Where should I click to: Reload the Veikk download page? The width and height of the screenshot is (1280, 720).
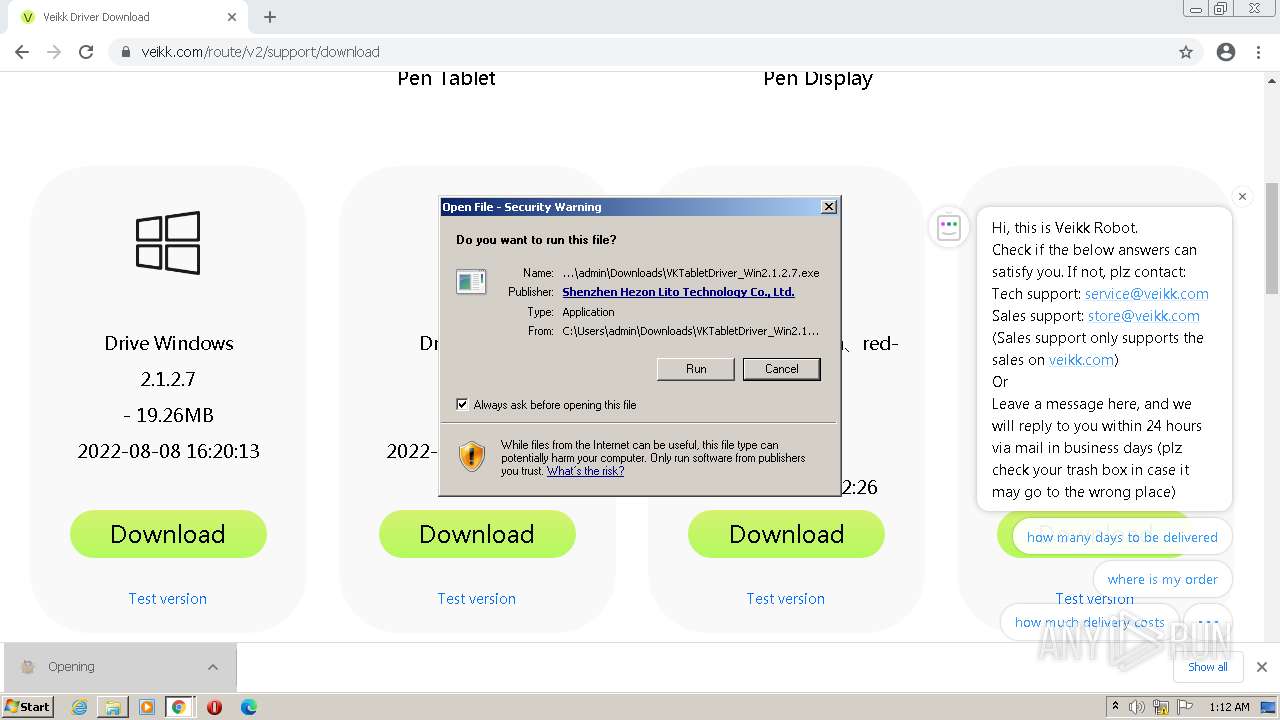pyautogui.click(x=86, y=52)
